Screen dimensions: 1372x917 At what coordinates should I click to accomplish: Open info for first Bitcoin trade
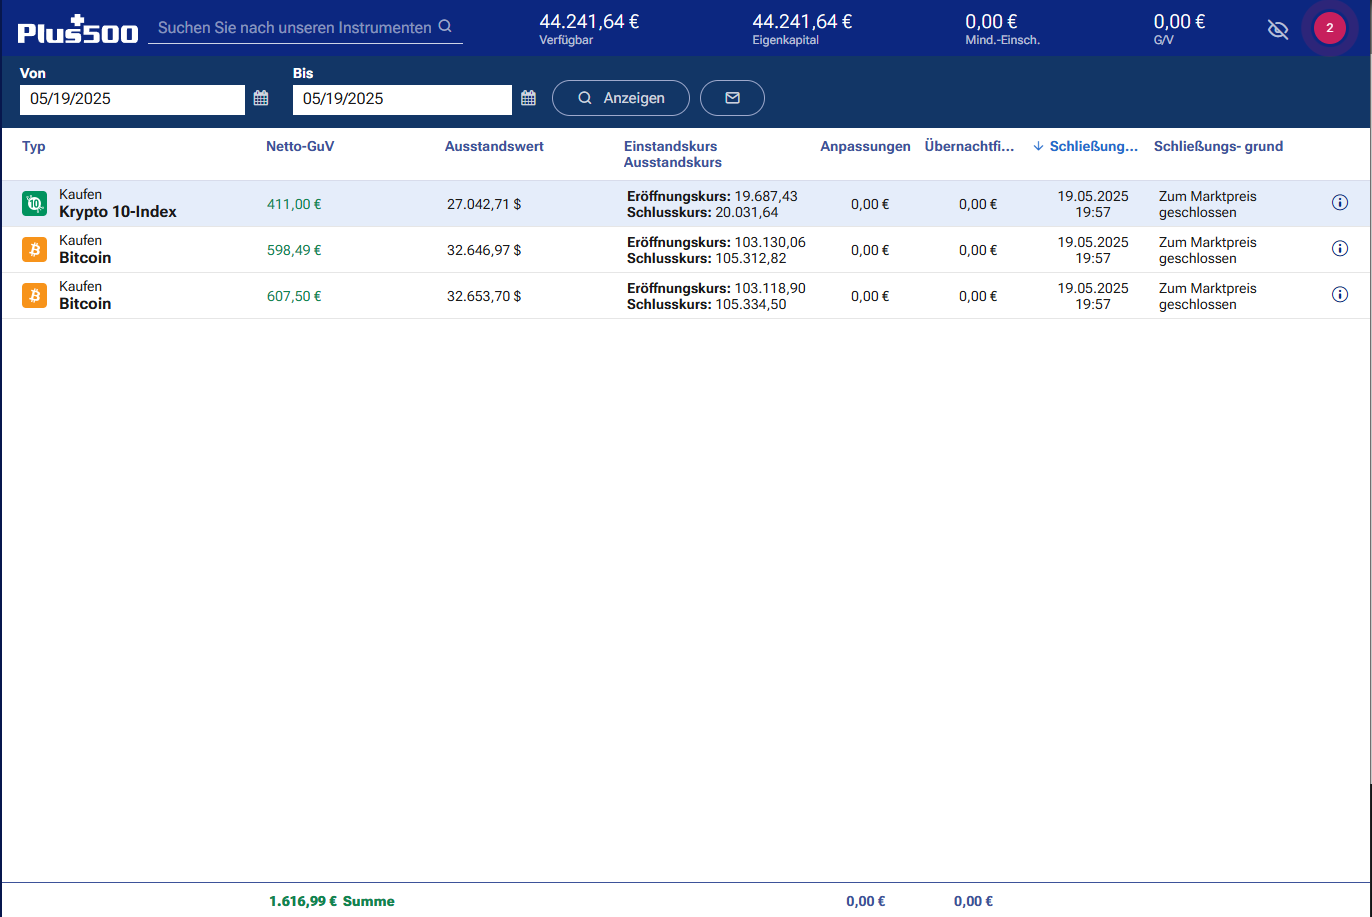[1340, 249]
